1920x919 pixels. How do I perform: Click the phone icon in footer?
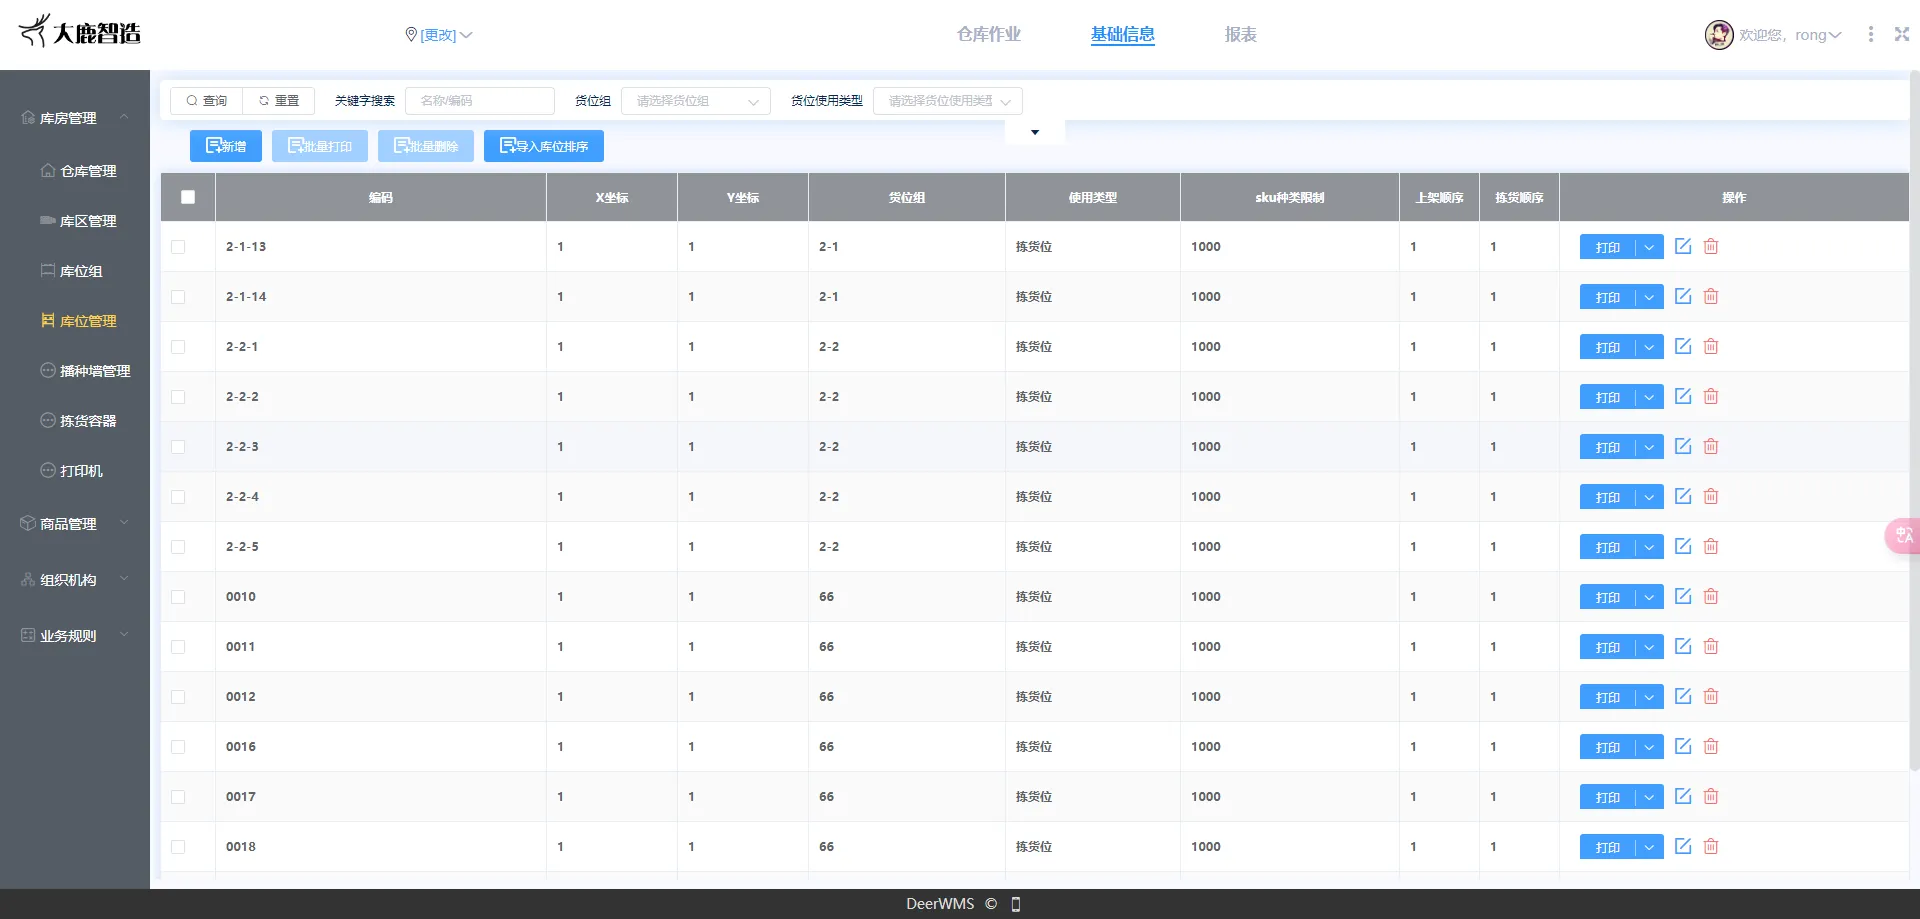point(1016,904)
